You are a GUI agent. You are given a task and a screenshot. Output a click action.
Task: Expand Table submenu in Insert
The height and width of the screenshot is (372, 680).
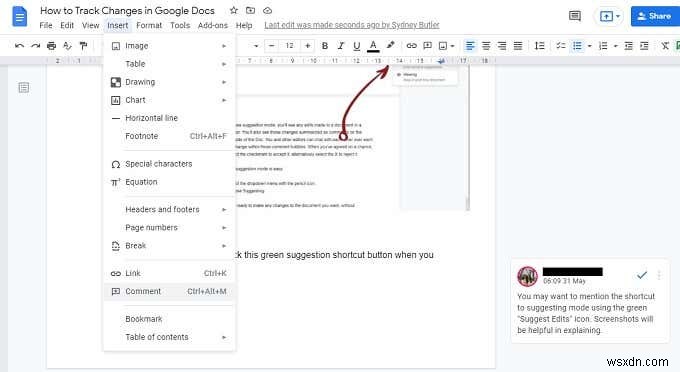pos(169,64)
